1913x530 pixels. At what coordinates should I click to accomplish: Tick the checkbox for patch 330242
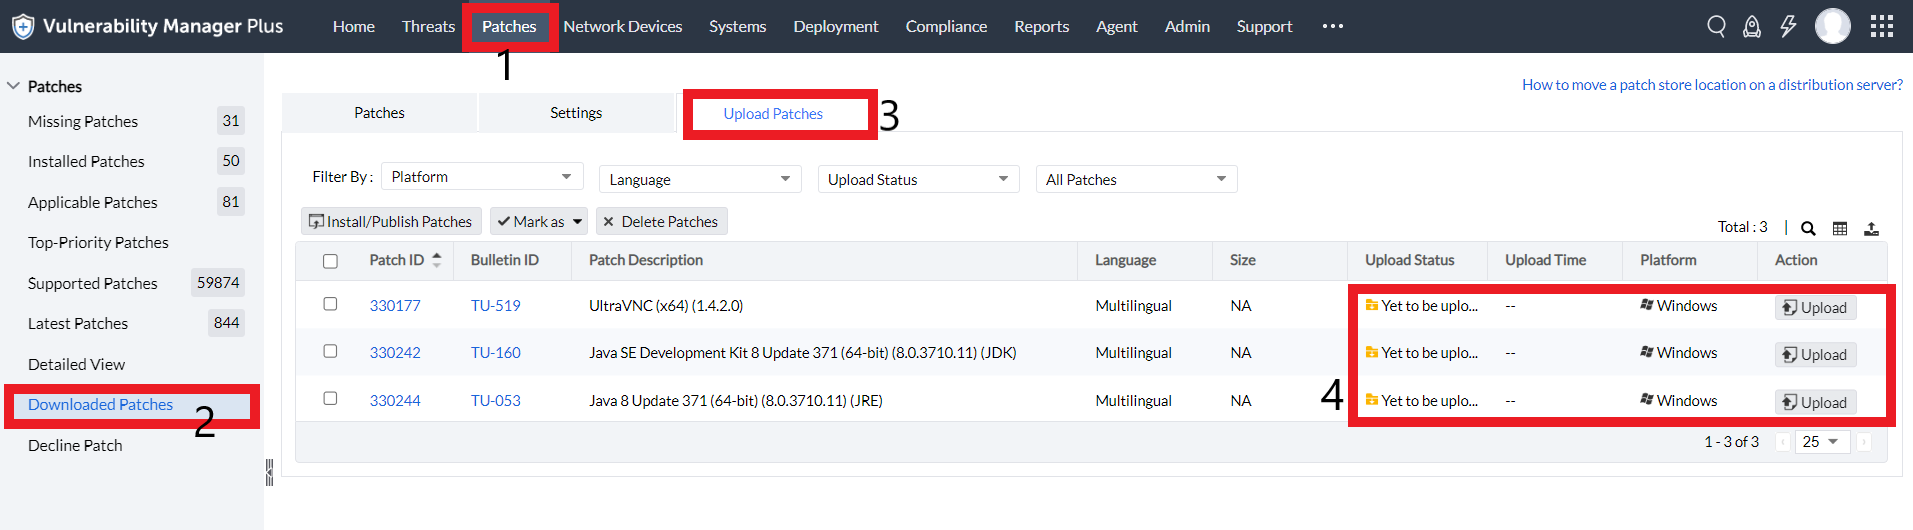tap(330, 351)
